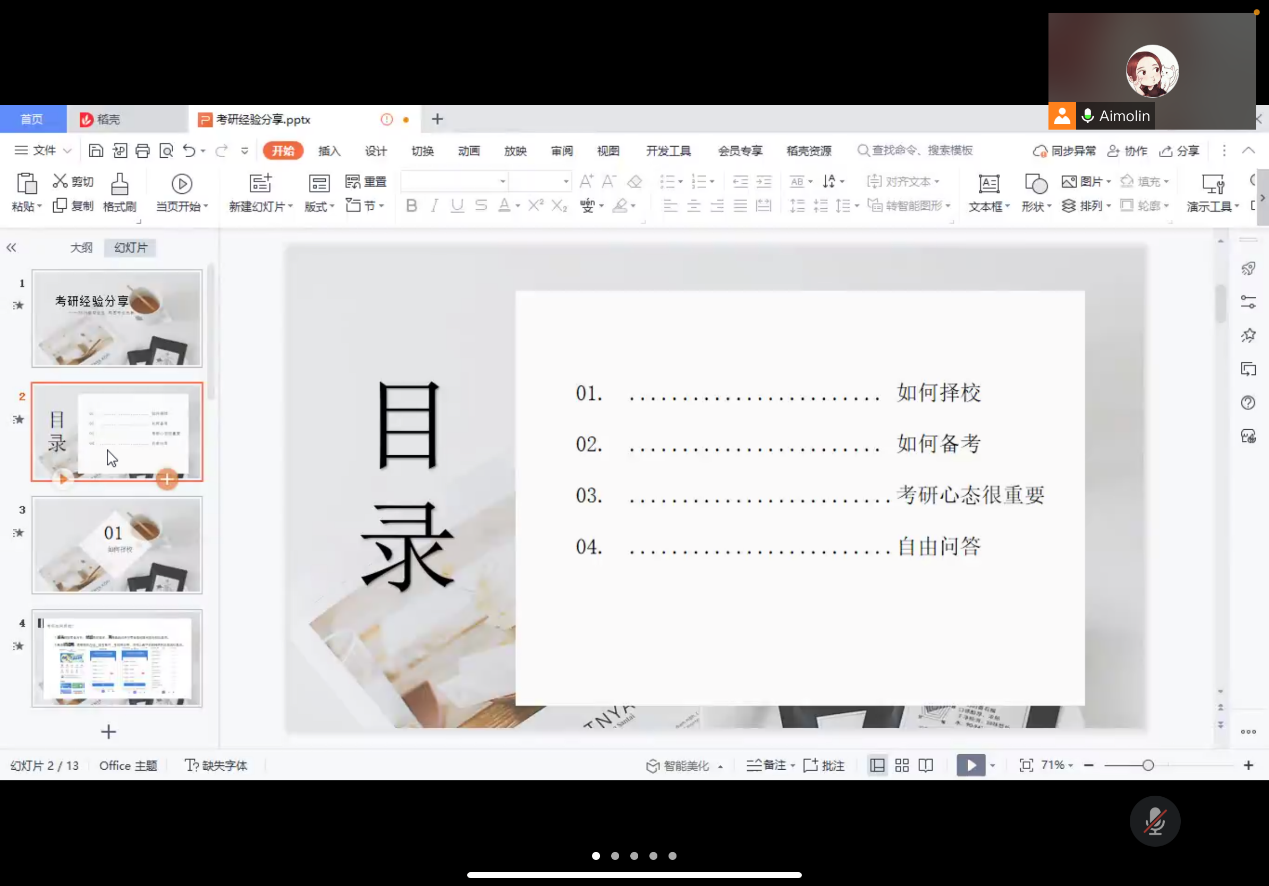The height and width of the screenshot is (886, 1269).
Task: Click the New Slide (新建幻灯片) icon
Action: click(260, 183)
